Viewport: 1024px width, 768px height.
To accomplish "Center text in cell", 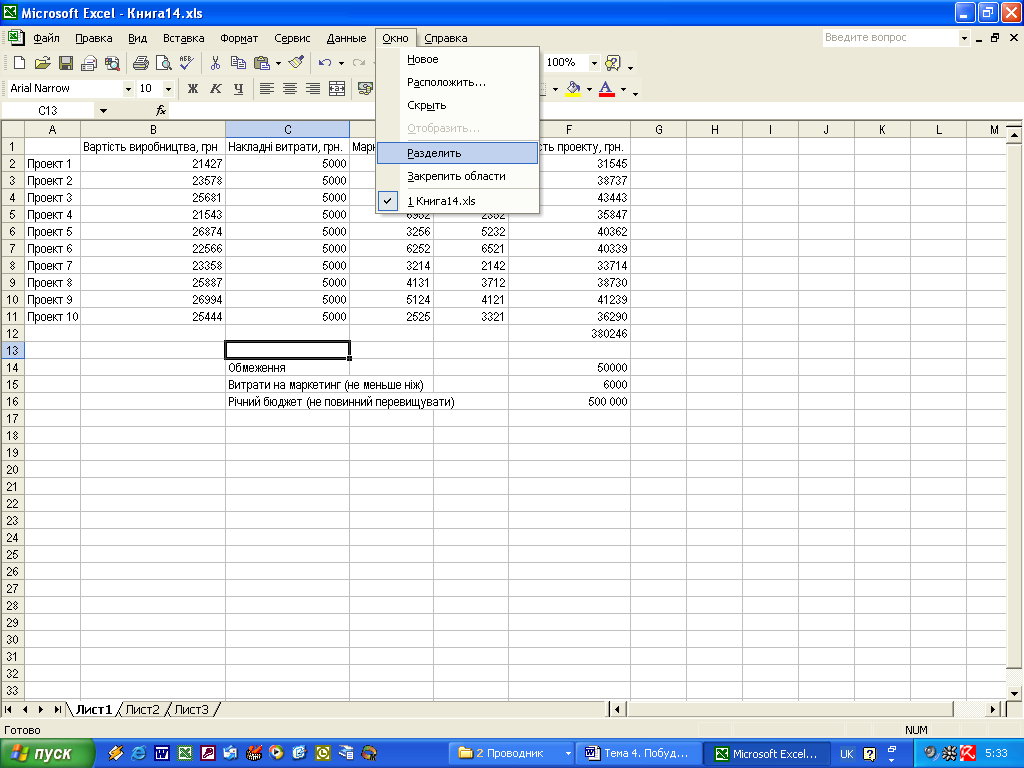I will coord(290,88).
